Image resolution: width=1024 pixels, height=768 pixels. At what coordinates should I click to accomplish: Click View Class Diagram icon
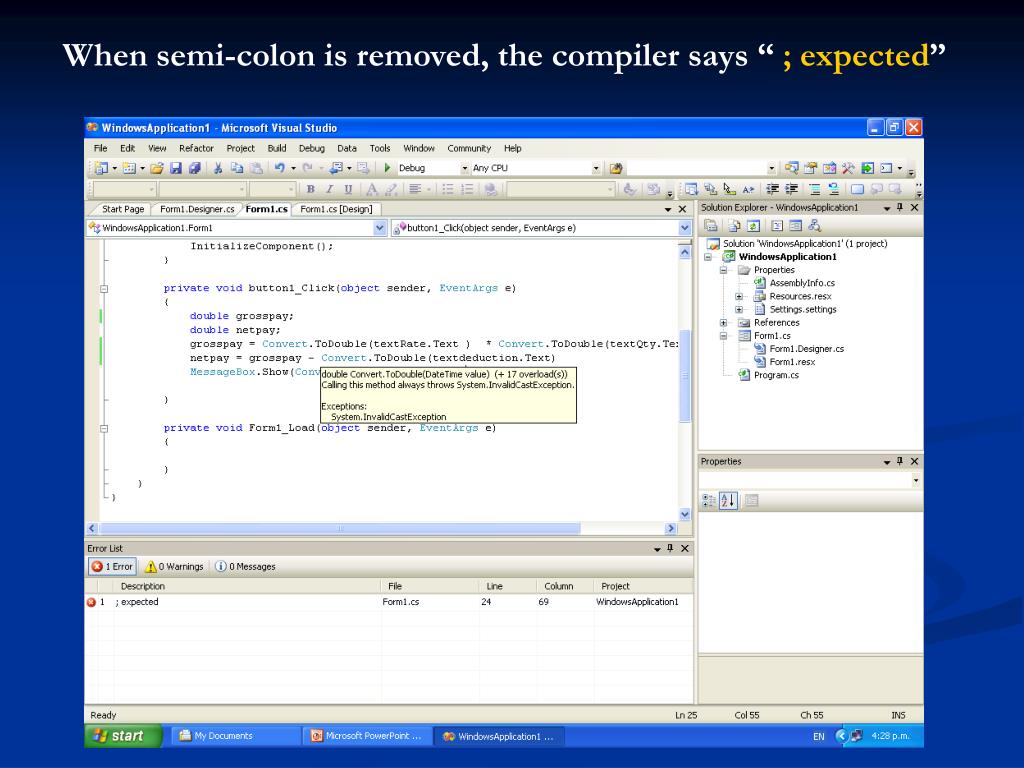coord(814,226)
